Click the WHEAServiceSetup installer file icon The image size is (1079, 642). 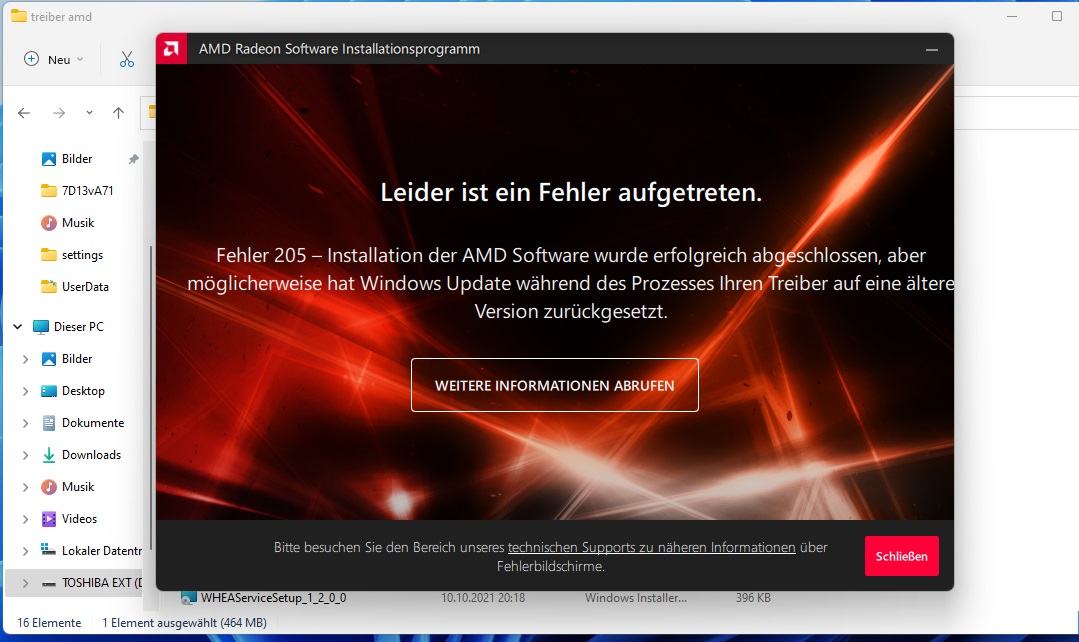tap(189, 598)
